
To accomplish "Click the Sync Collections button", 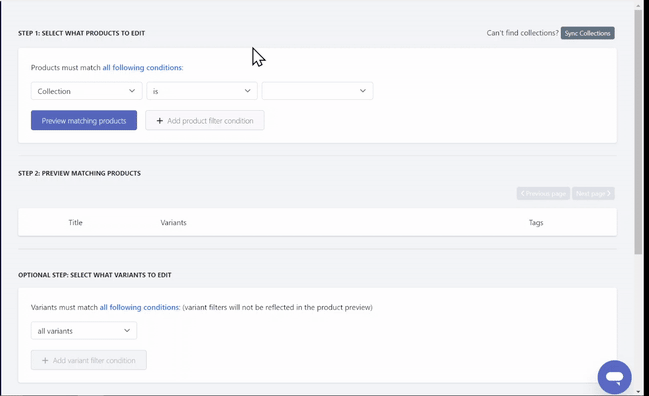I will click(x=587, y=33).
